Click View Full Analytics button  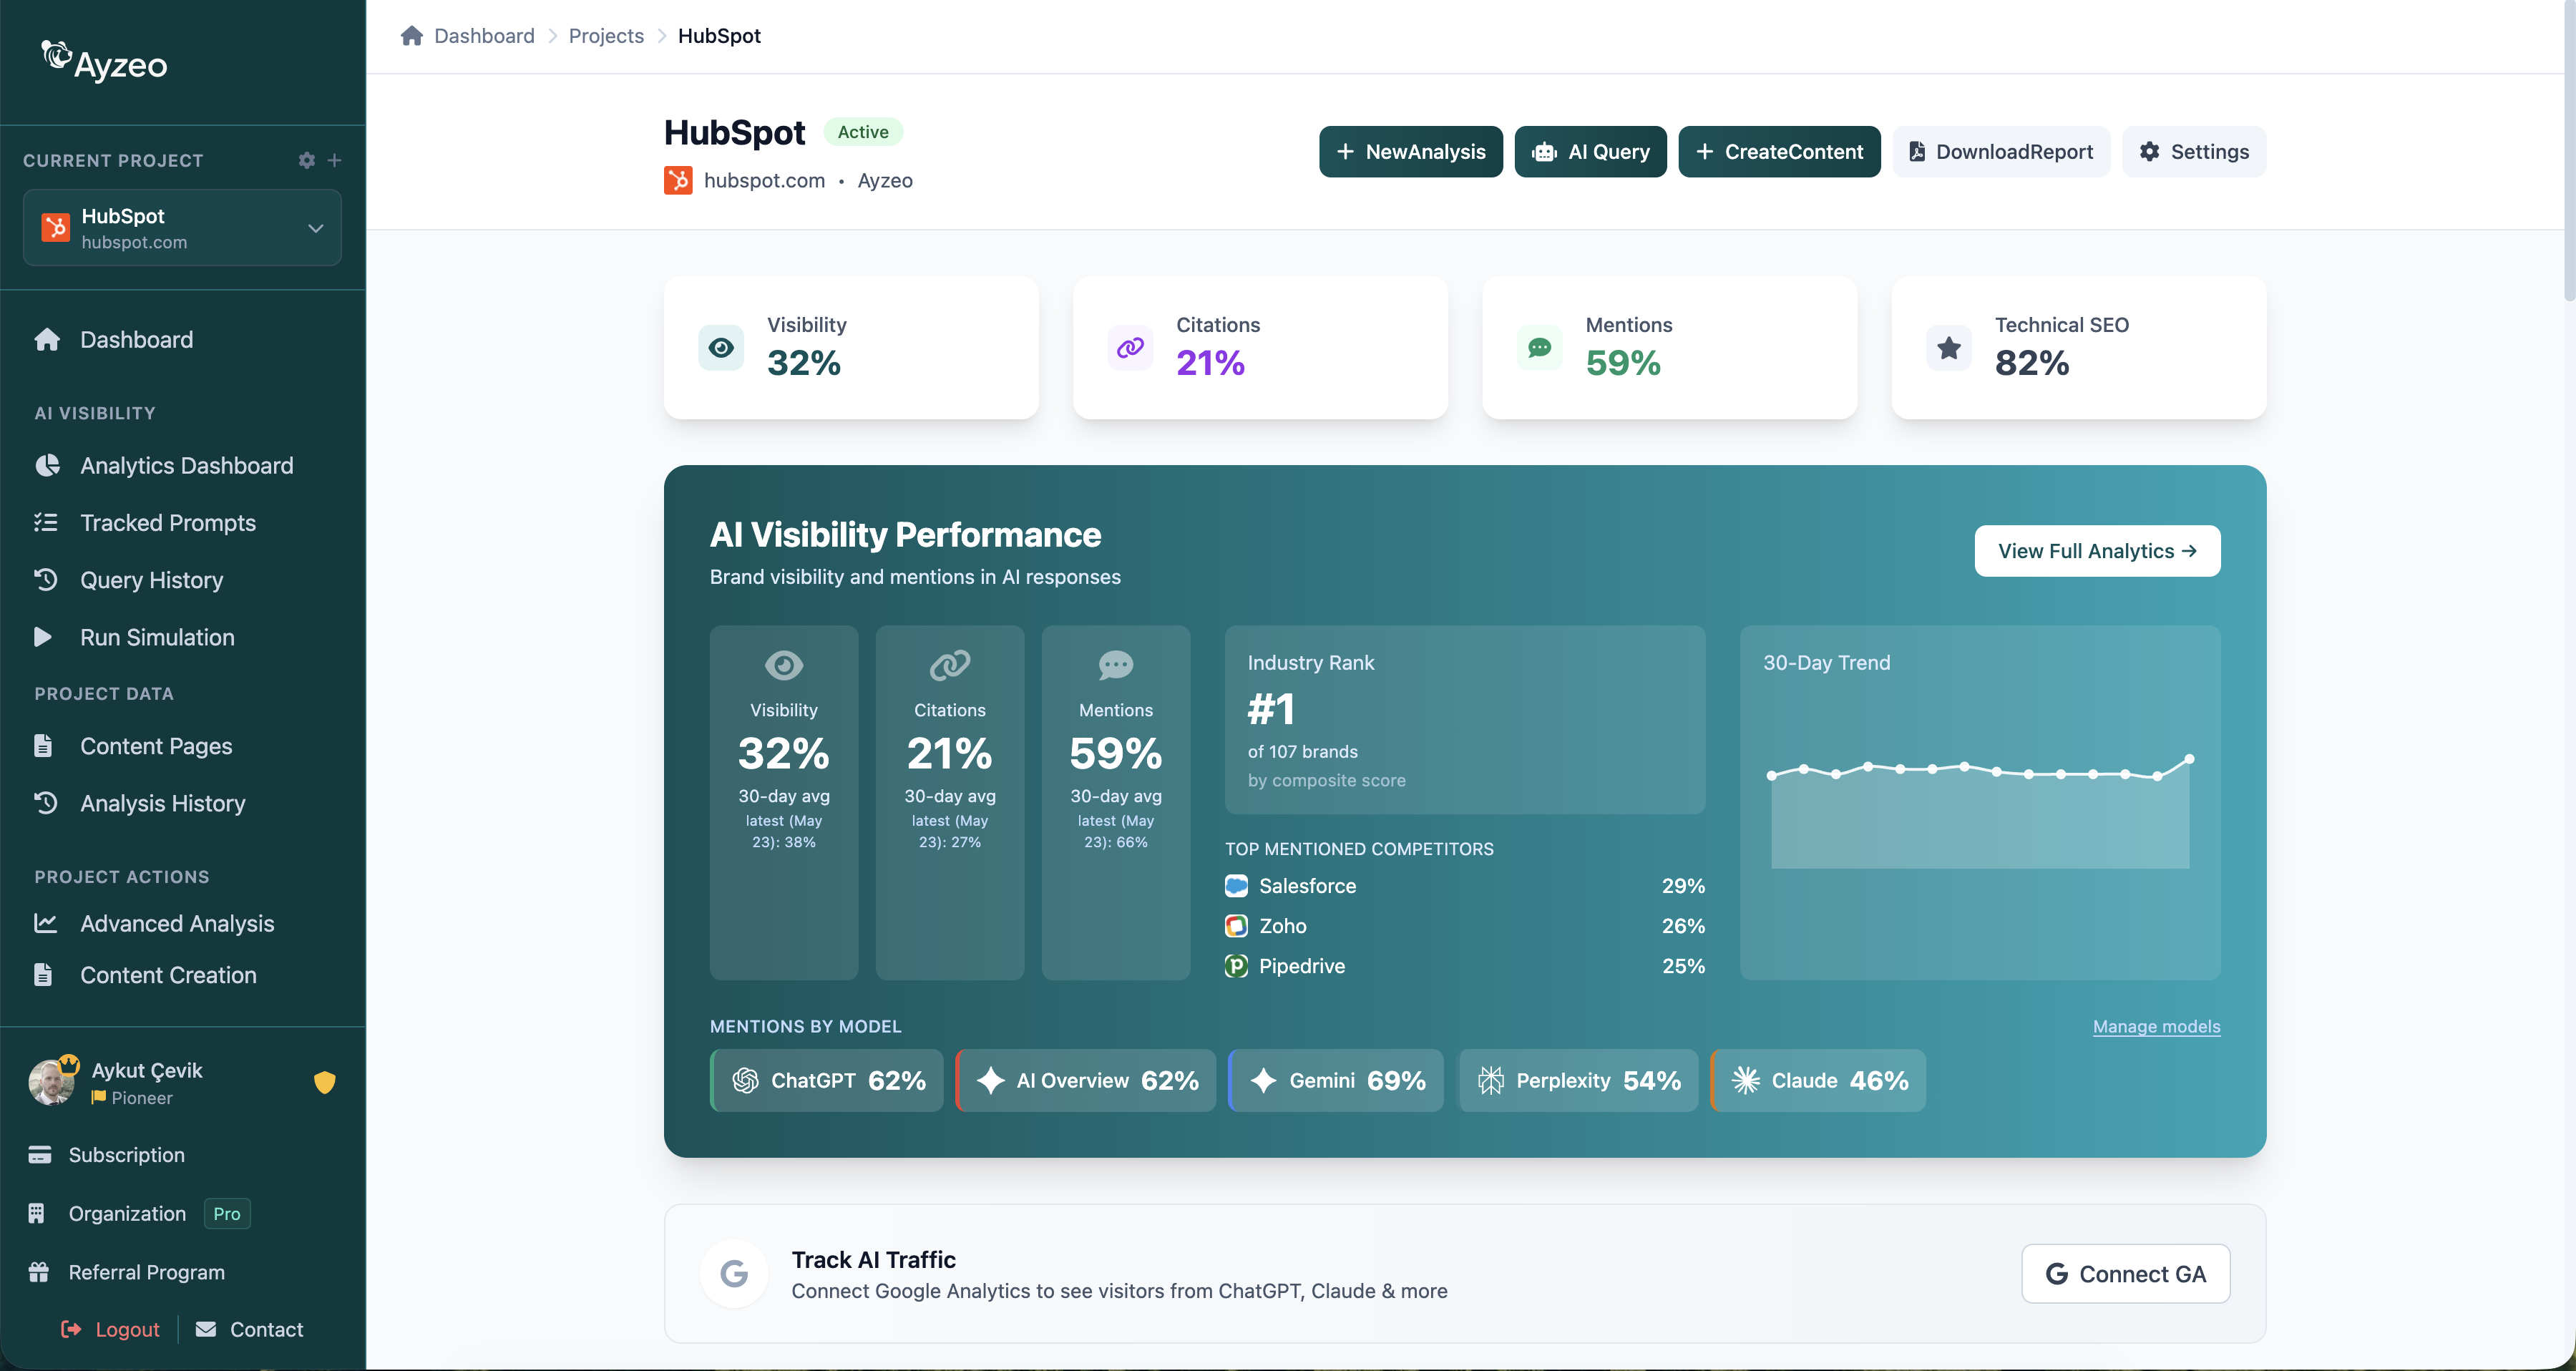point(2097,551)
